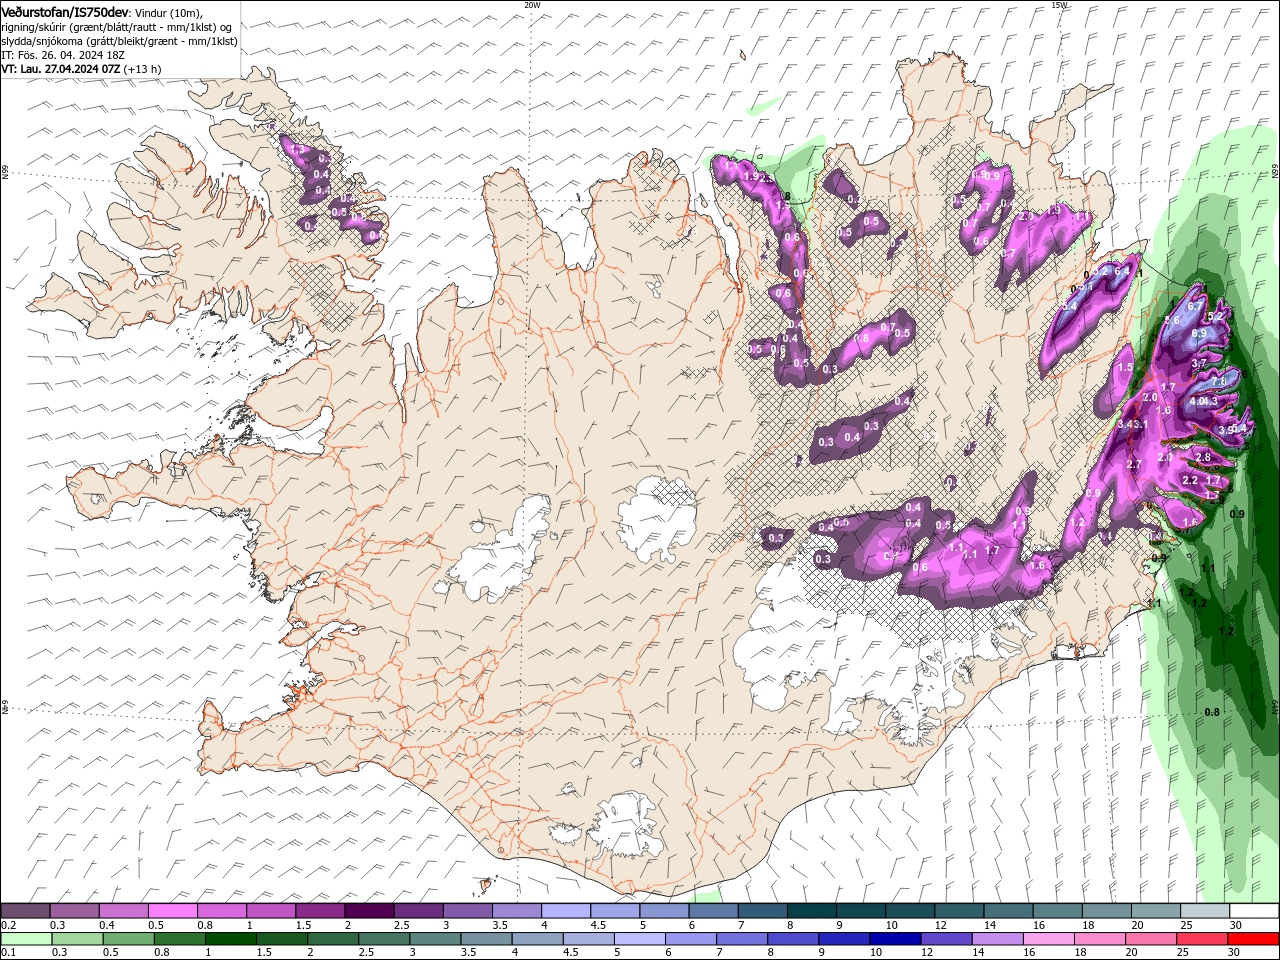The width and height of the screenshot is (1280, 960).
Task: Click the '2.8' snowfall value on the map
Action: click(1203, 457)
